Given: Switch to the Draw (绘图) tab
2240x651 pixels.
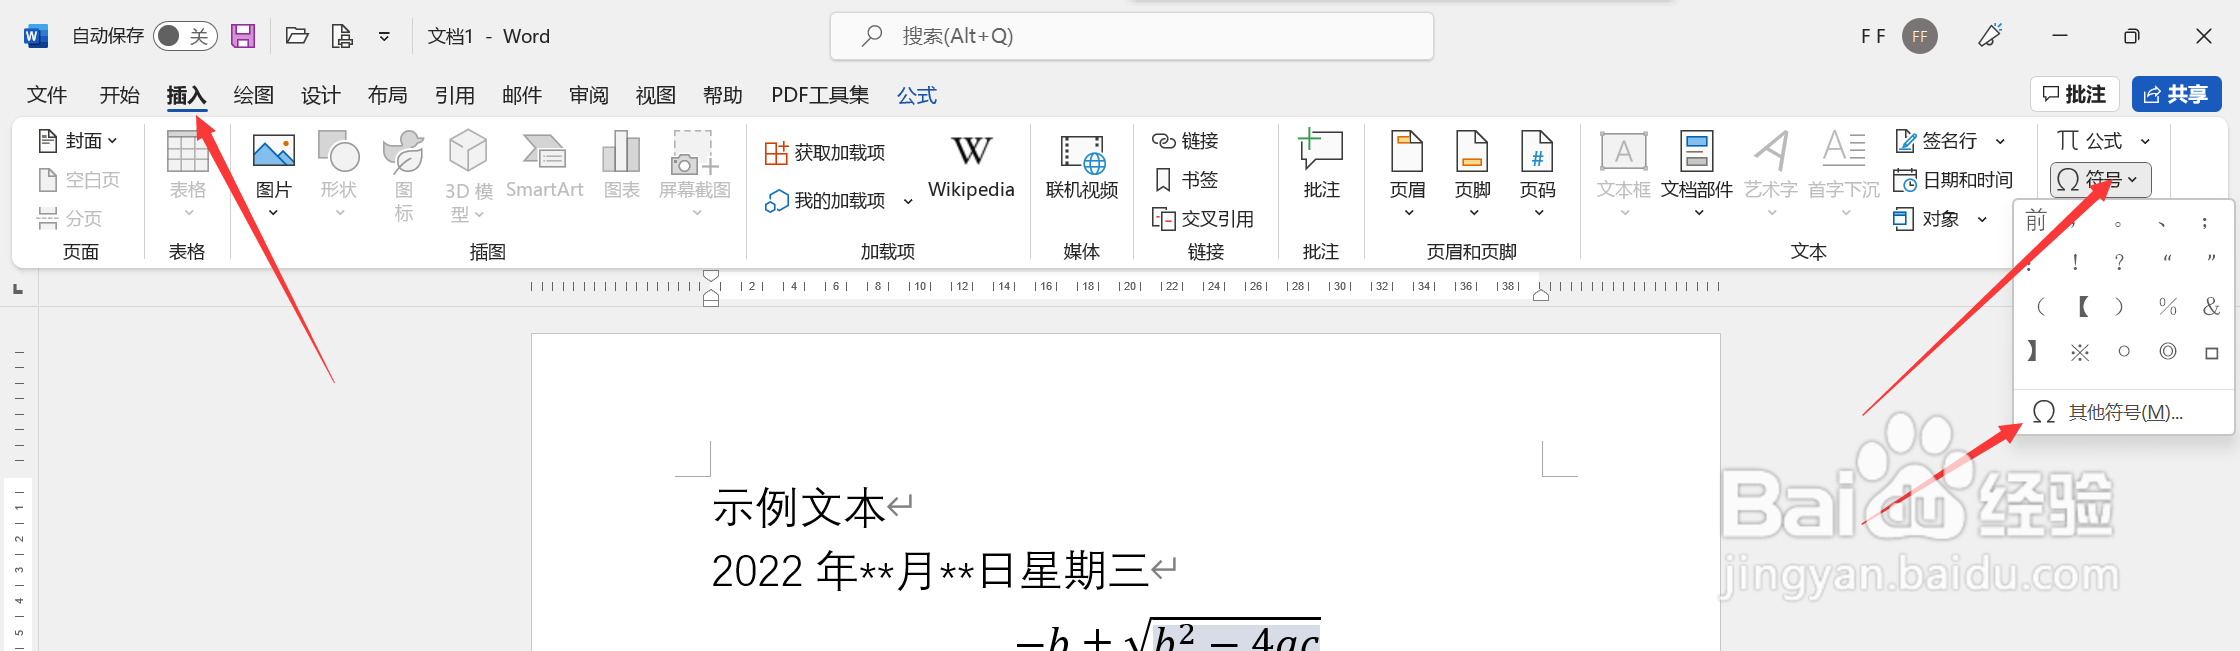Looking at the screenshot, I should click(253, 95).
